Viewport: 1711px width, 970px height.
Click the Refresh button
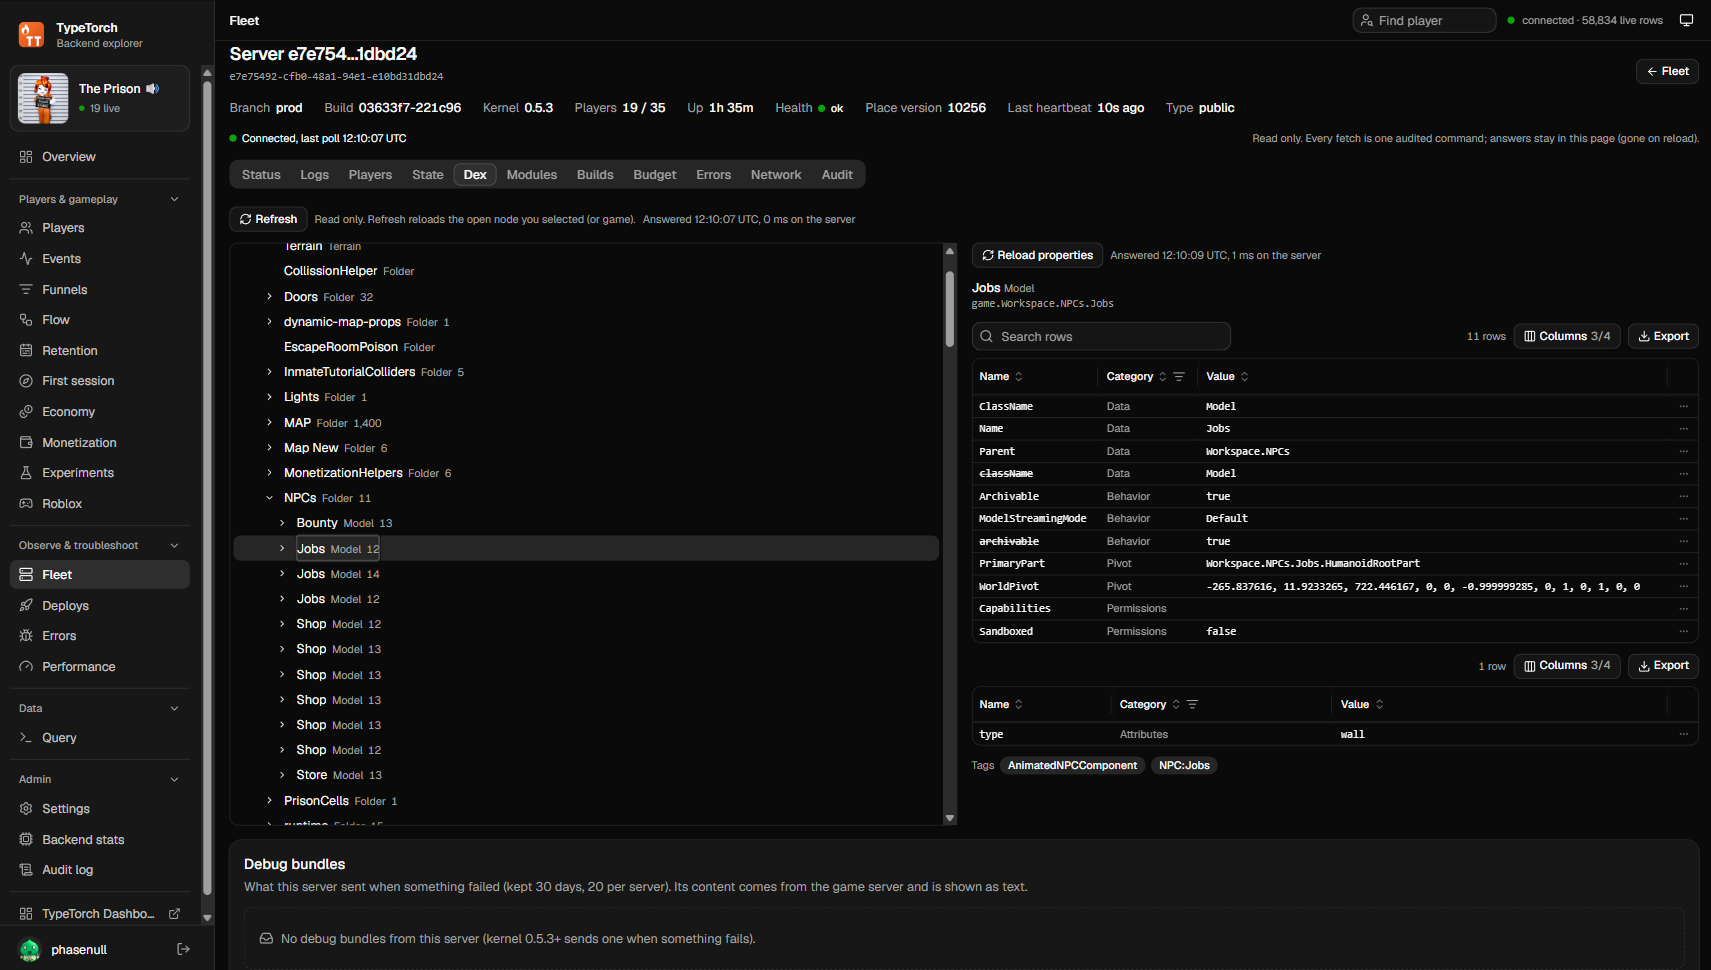(x=268, y=219)
